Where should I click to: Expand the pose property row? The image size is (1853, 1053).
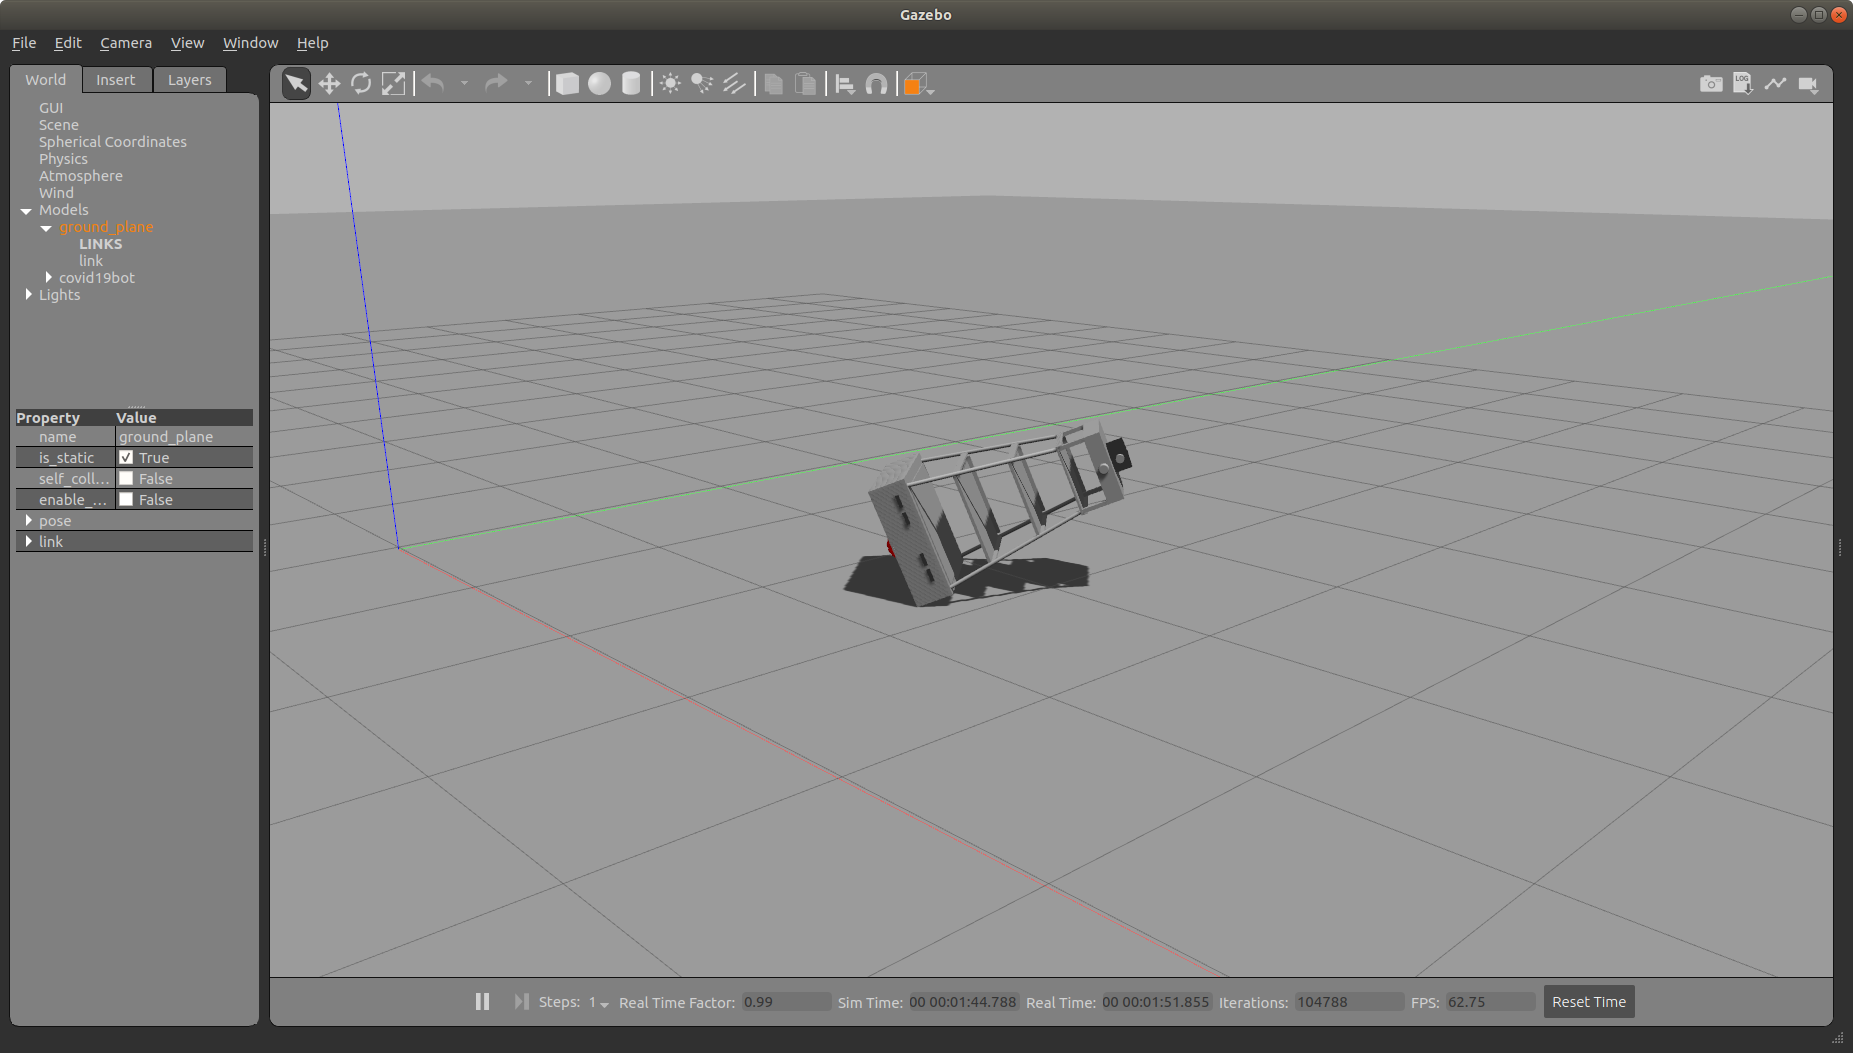(x=28, y=520)
